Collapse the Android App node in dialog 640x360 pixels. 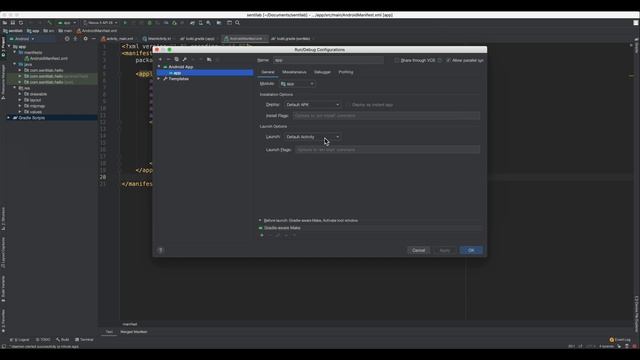point(159,67)
